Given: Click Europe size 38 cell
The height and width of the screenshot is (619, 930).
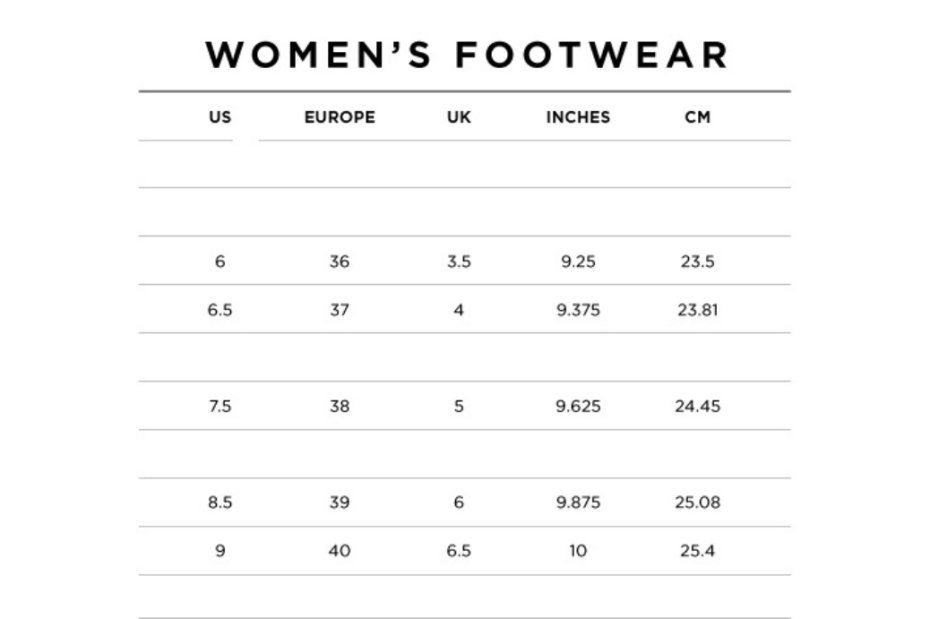Looking at the screenshot, I should [x=340, y=406].
